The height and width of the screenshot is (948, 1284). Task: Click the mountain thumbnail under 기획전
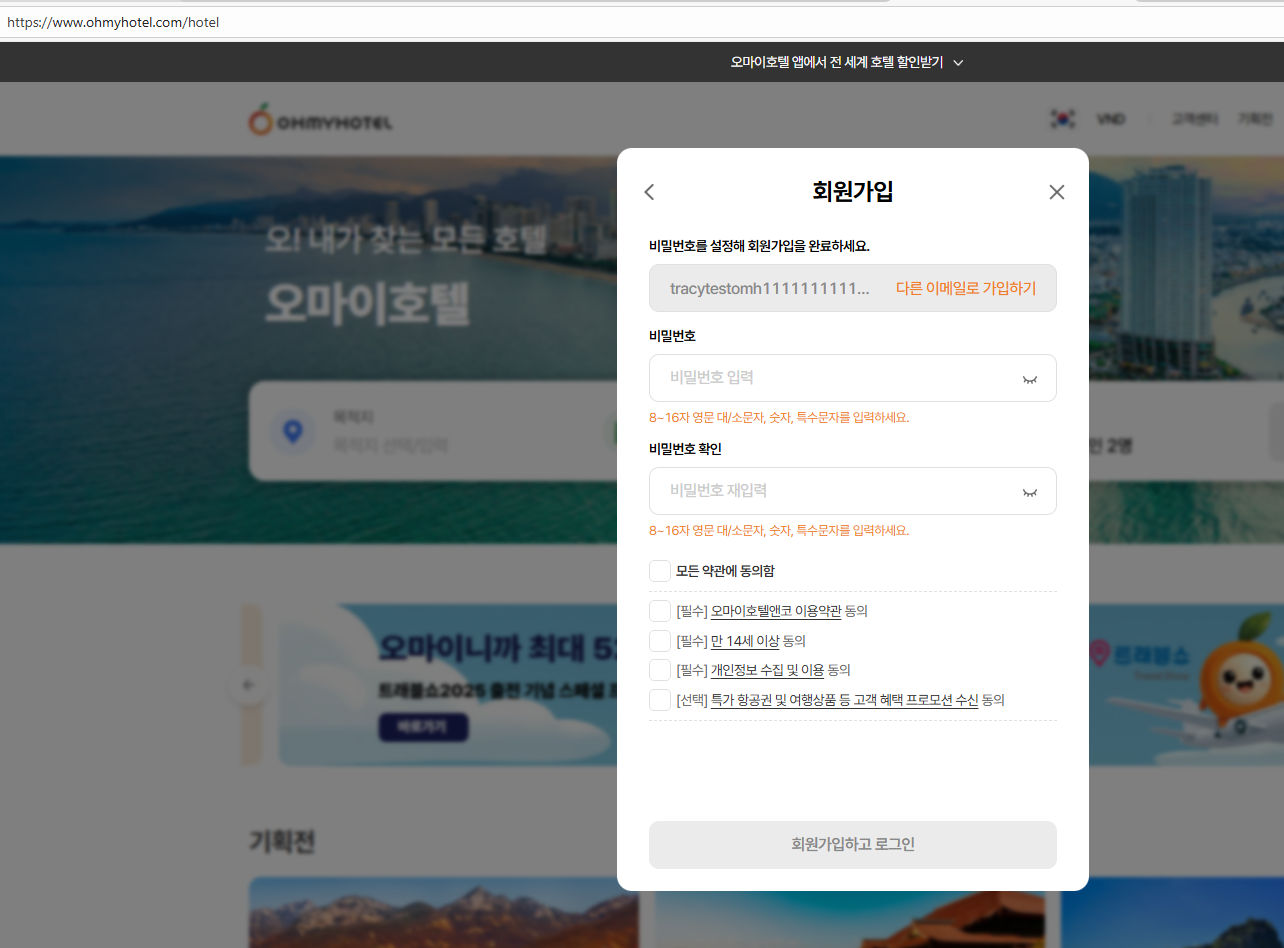(444, 912)
